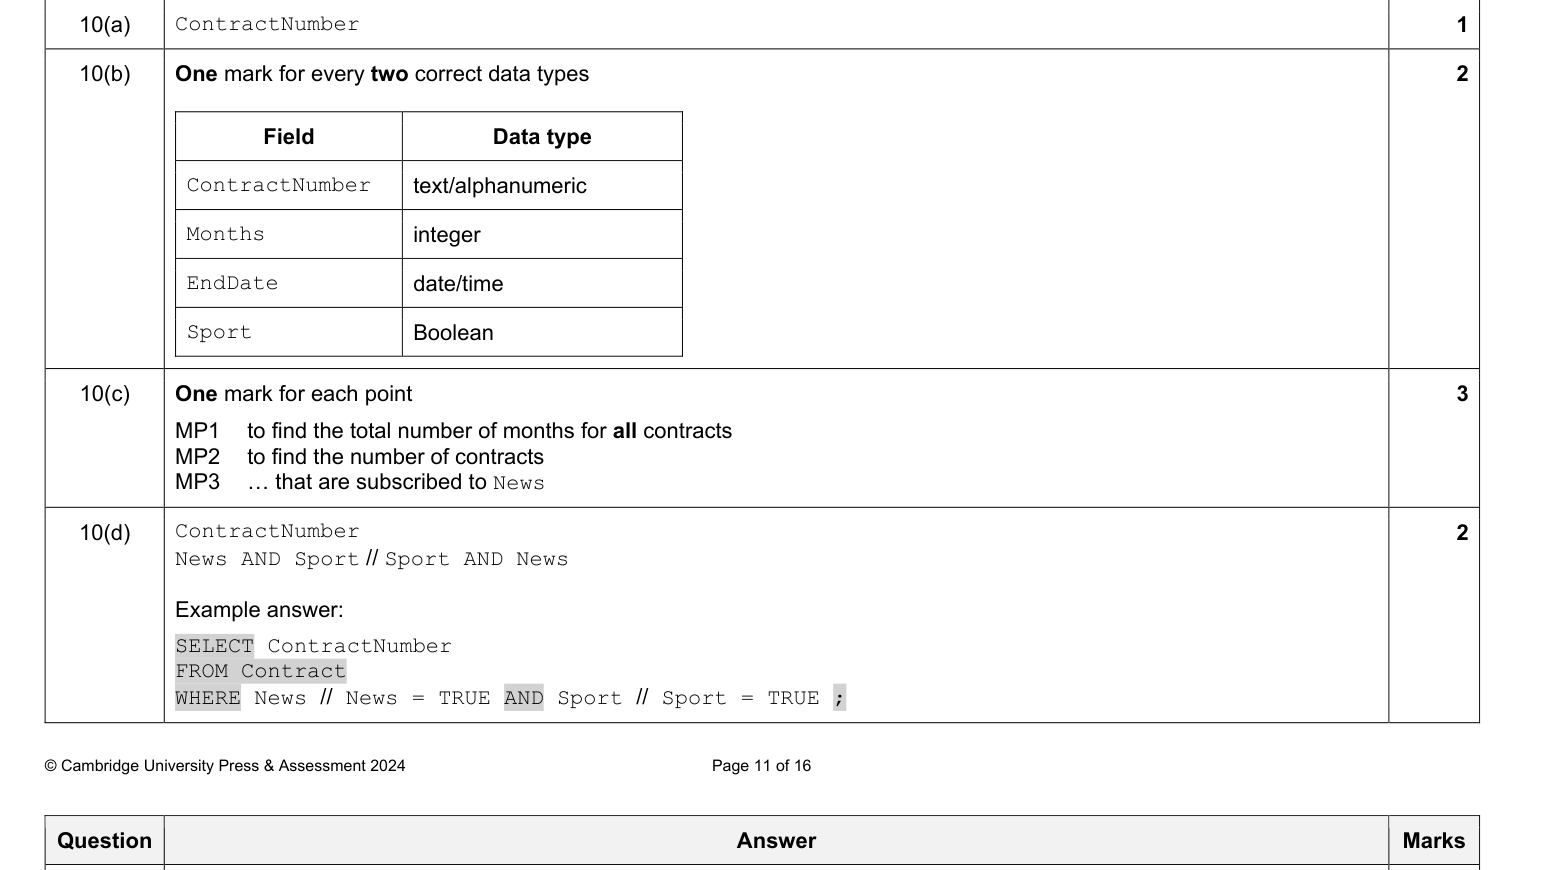Viewport: 1568px width, 870px height.
Task: Click MP3 line about subscribed to News
Action: (360, 482)
